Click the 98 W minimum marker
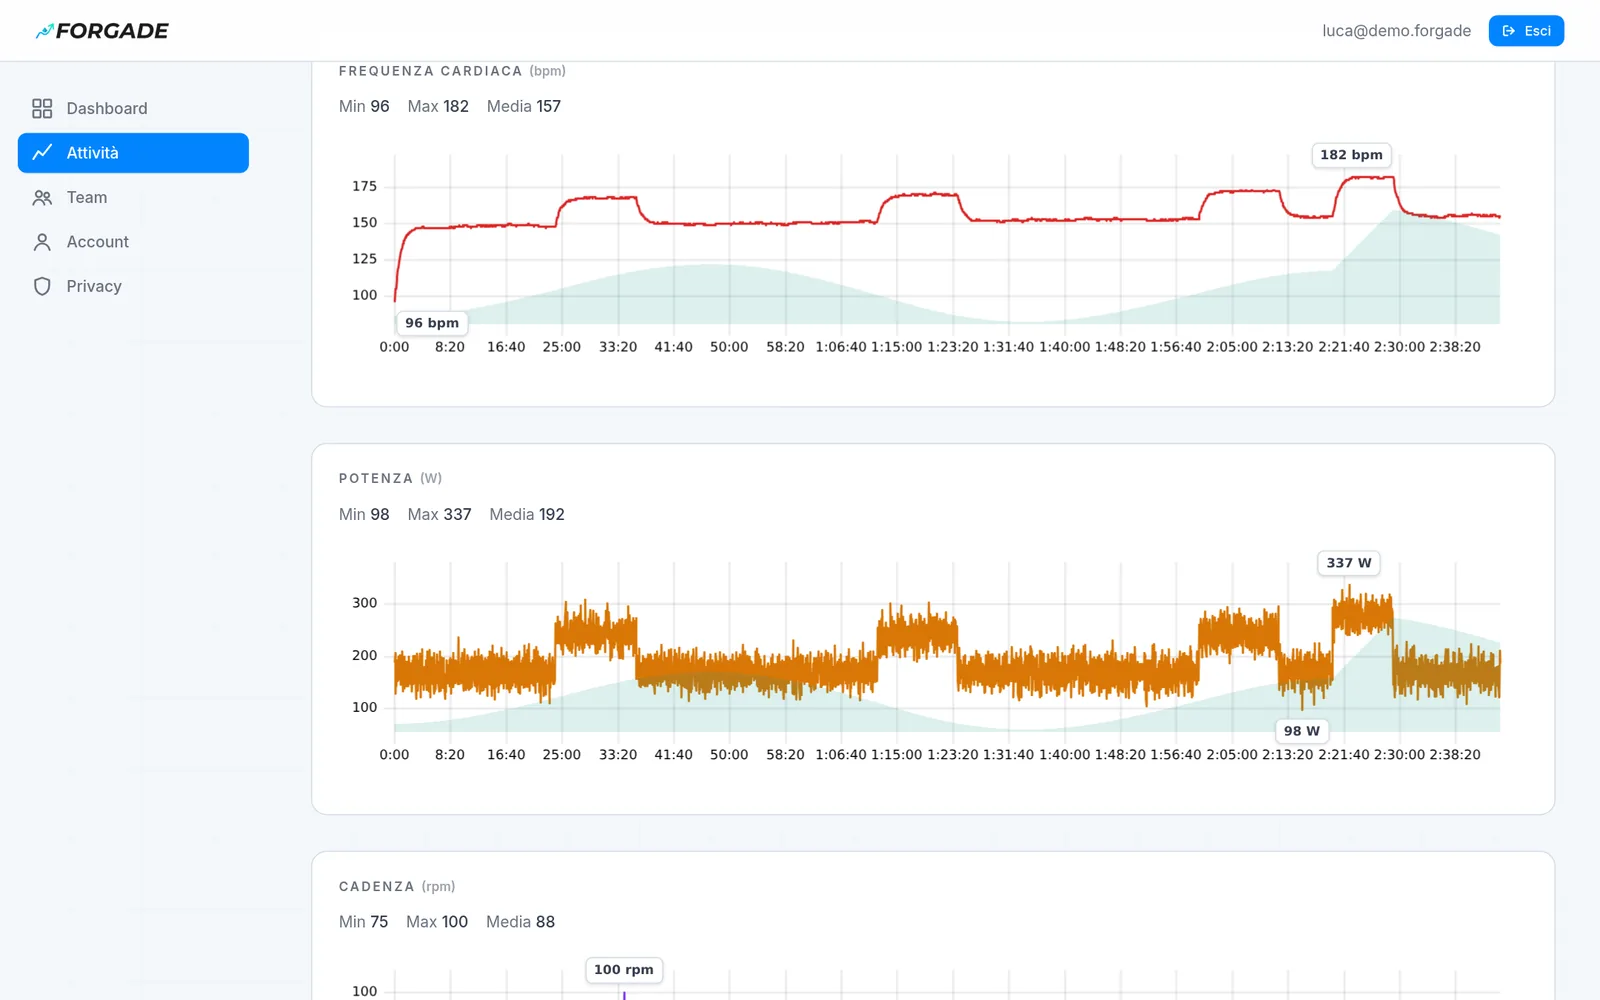 pyautogui.click(x=1302, y=731)
